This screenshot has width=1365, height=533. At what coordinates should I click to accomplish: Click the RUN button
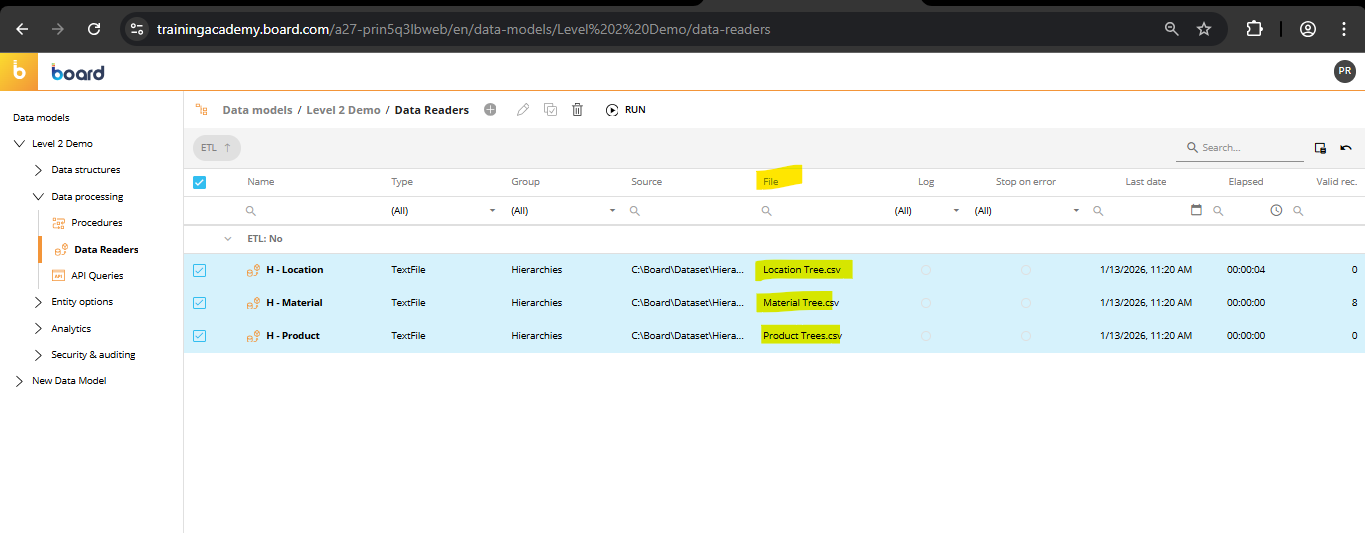(625, 110)
